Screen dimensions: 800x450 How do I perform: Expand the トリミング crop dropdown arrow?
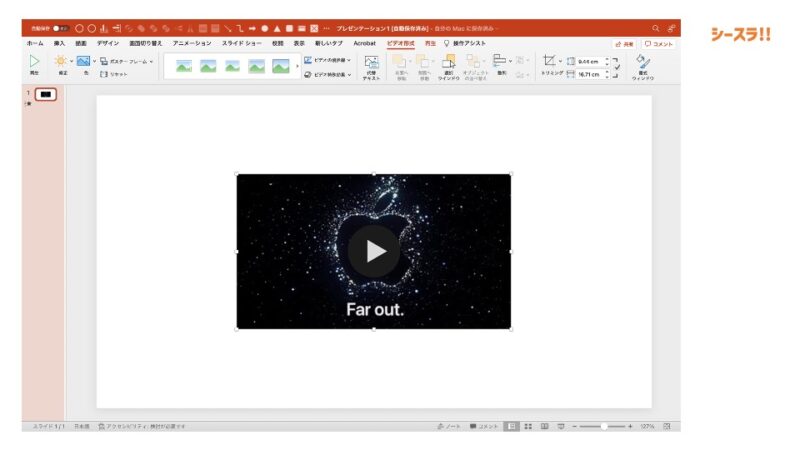[560, 61]
